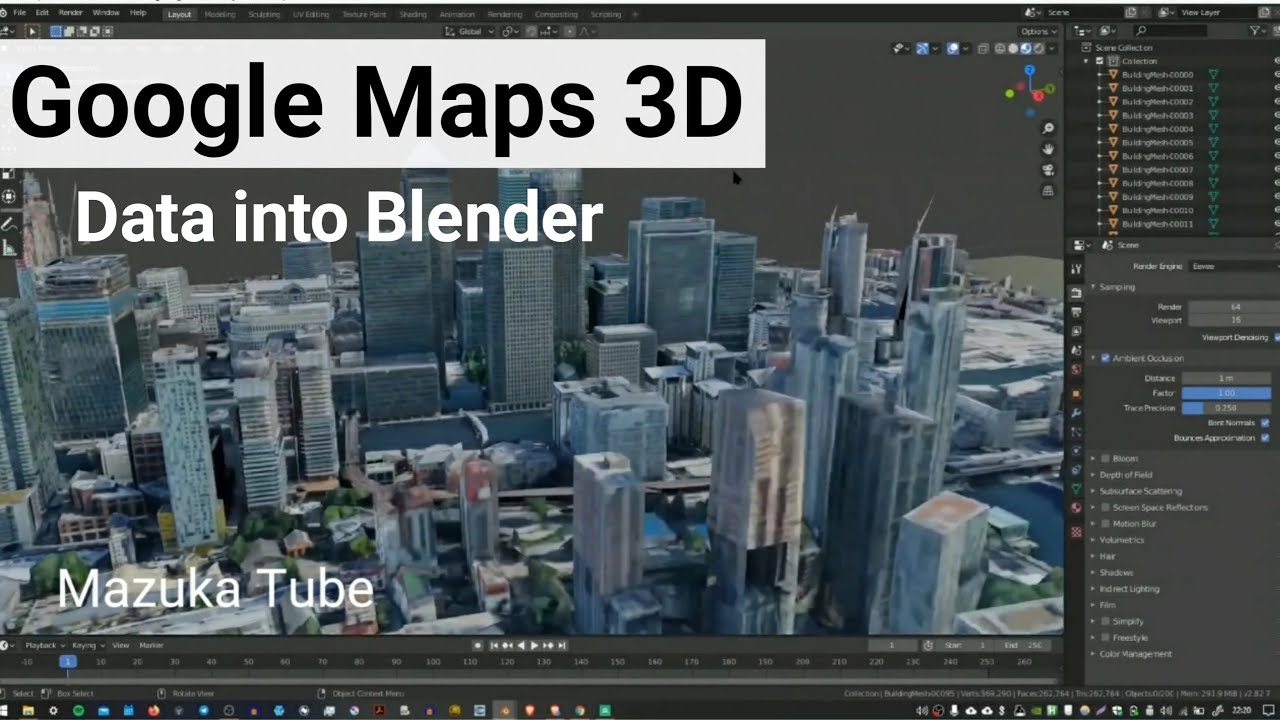Viewport: 1280px width, 720px height.
Task: Select rendered viewport shading
Action: (1039, 49)
